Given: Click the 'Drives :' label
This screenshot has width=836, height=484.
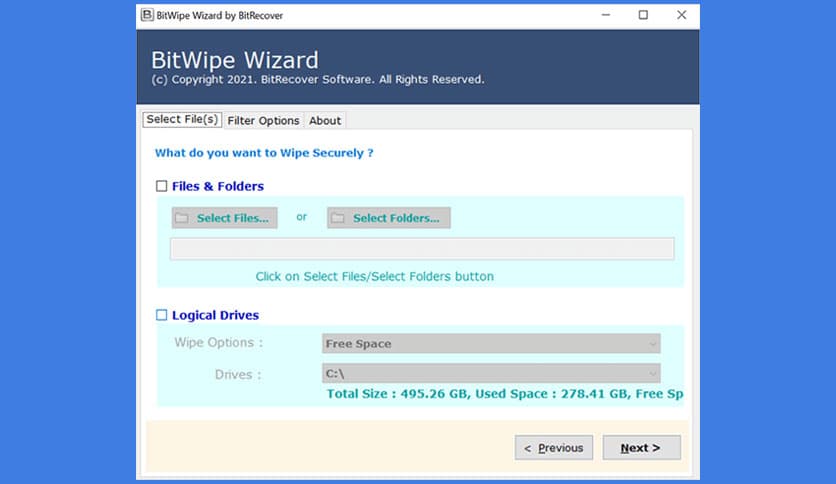Looking at the screenshot, I should 238,375.
